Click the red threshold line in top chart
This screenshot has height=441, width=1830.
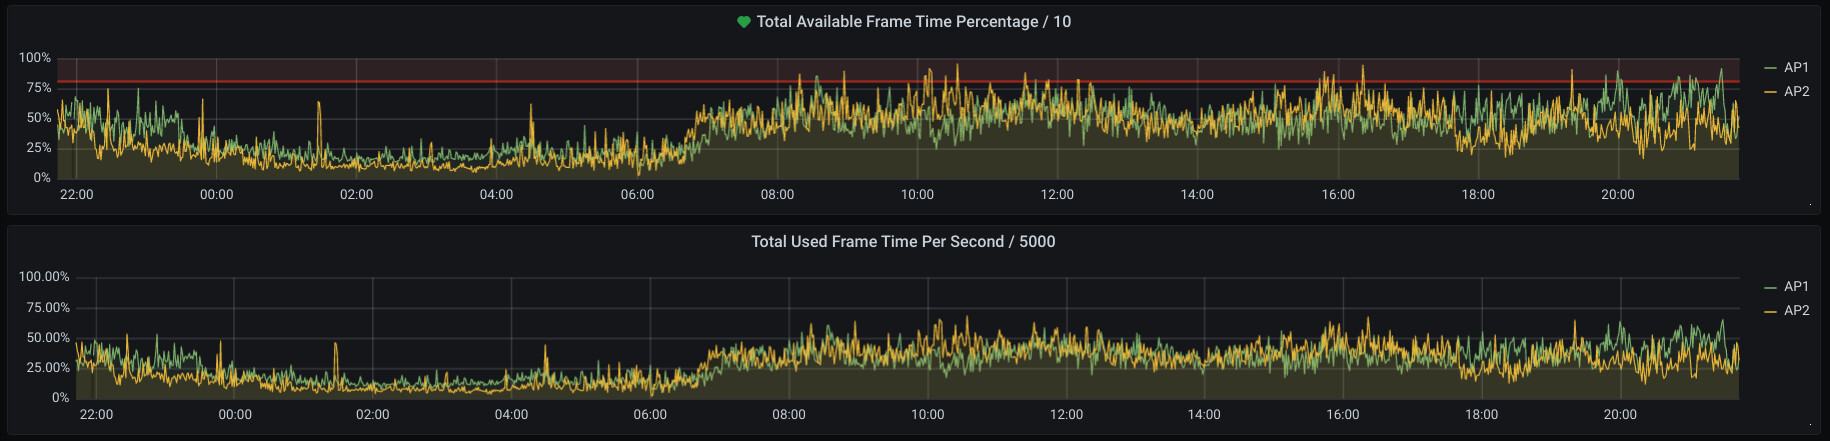(x=400, y=81)
